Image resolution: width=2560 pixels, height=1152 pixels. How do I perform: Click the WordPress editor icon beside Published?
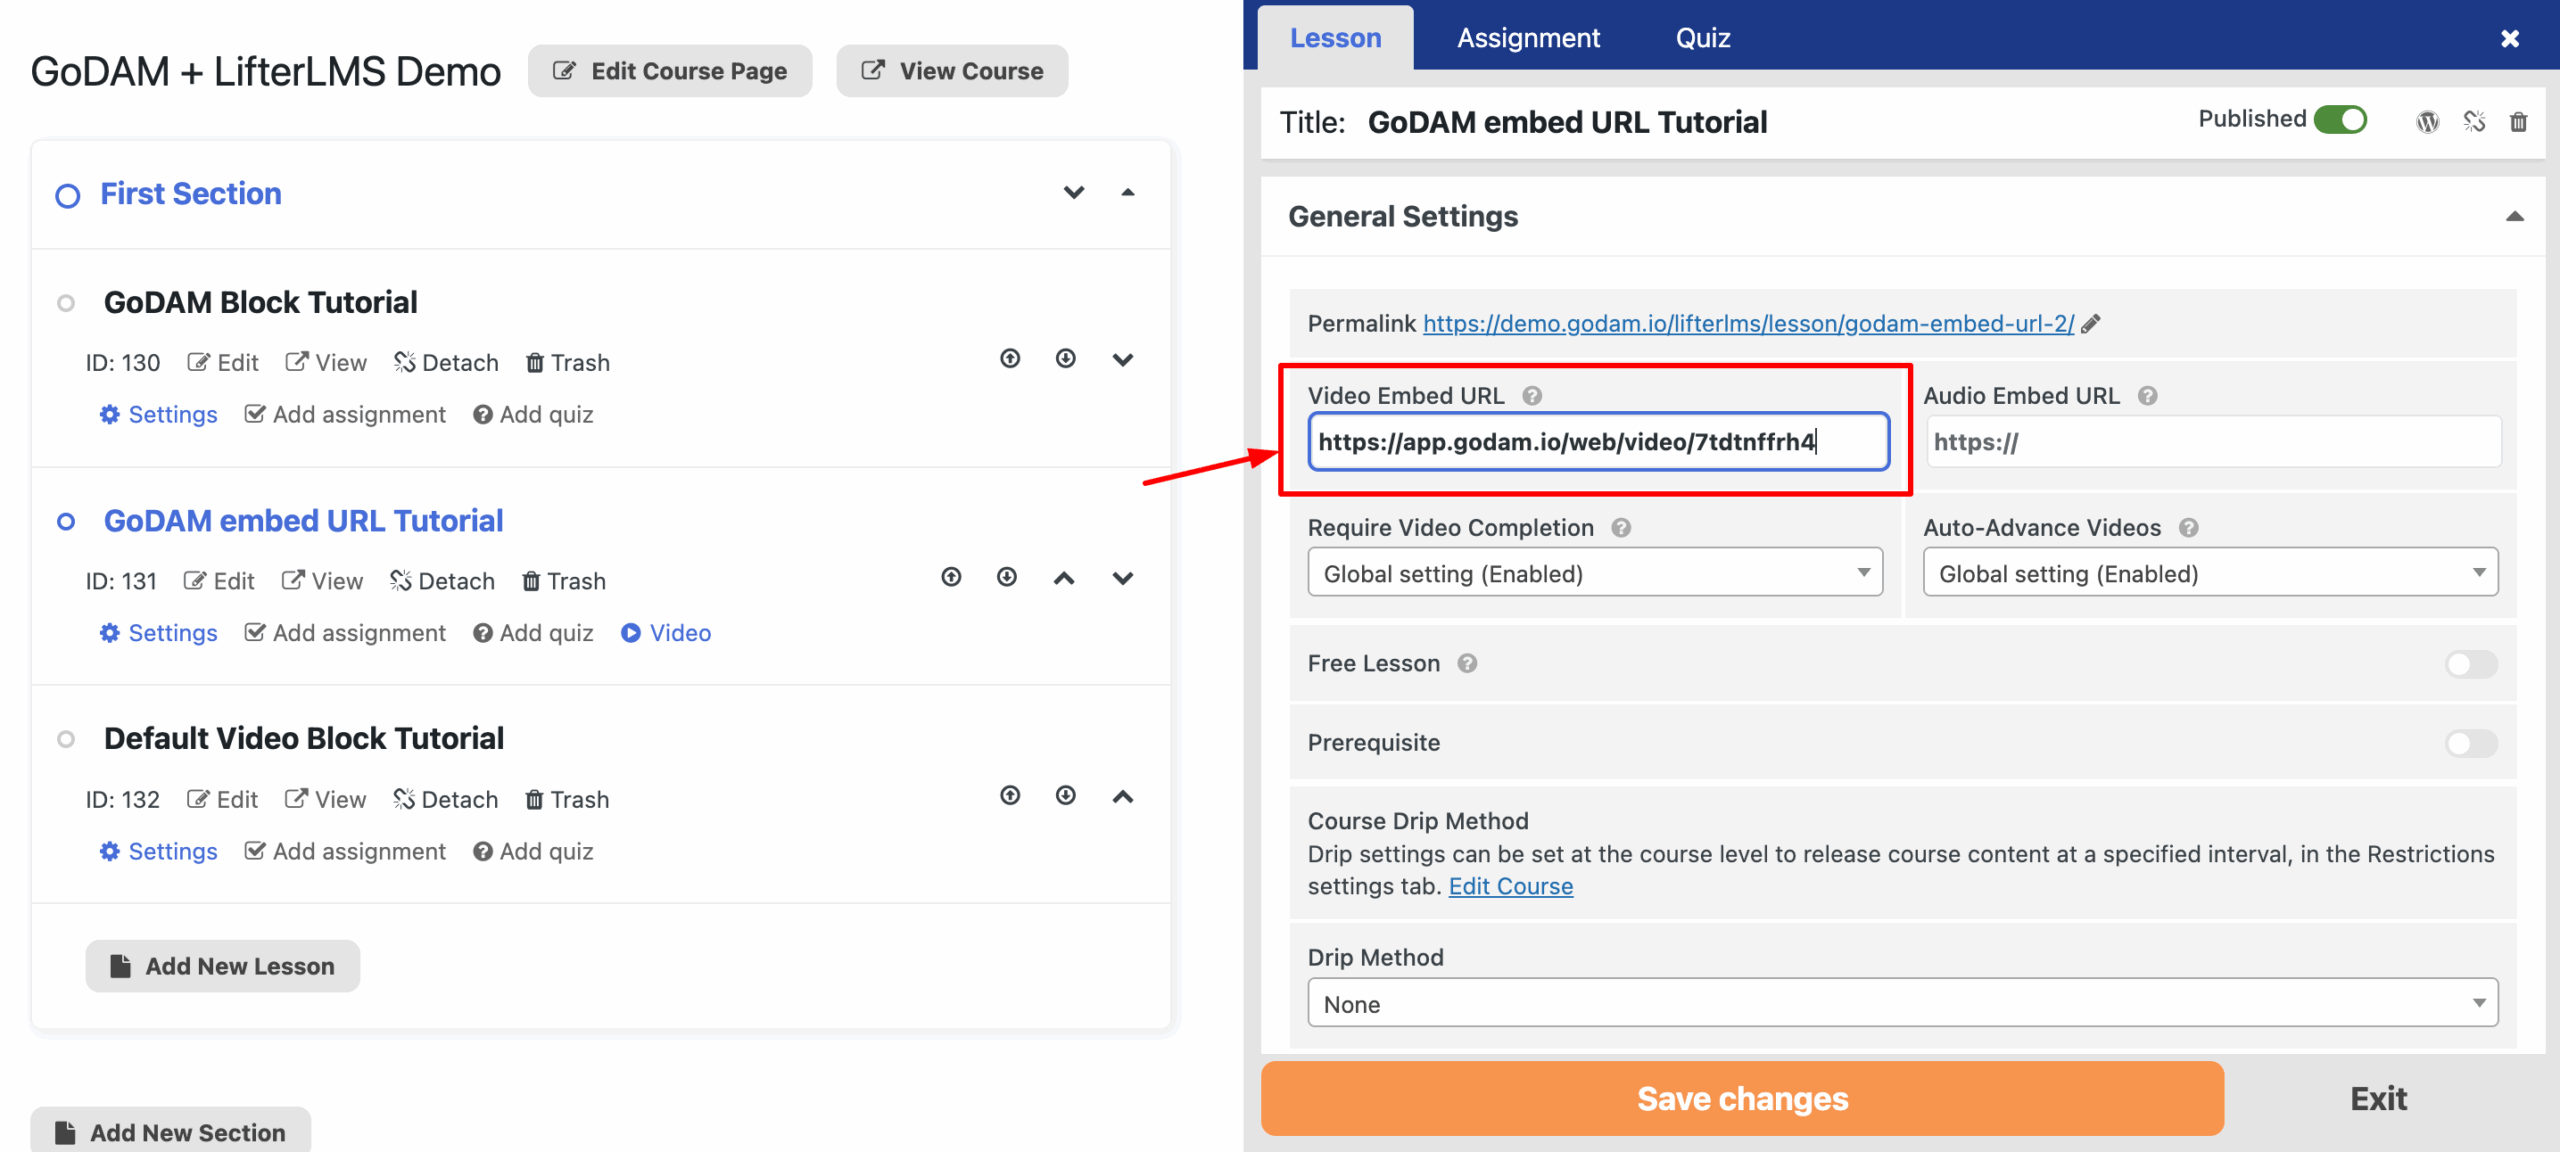pos(2427,122)
